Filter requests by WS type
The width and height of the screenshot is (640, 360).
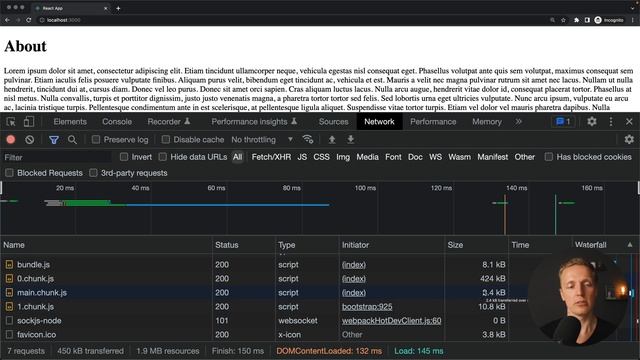[435, 157]
